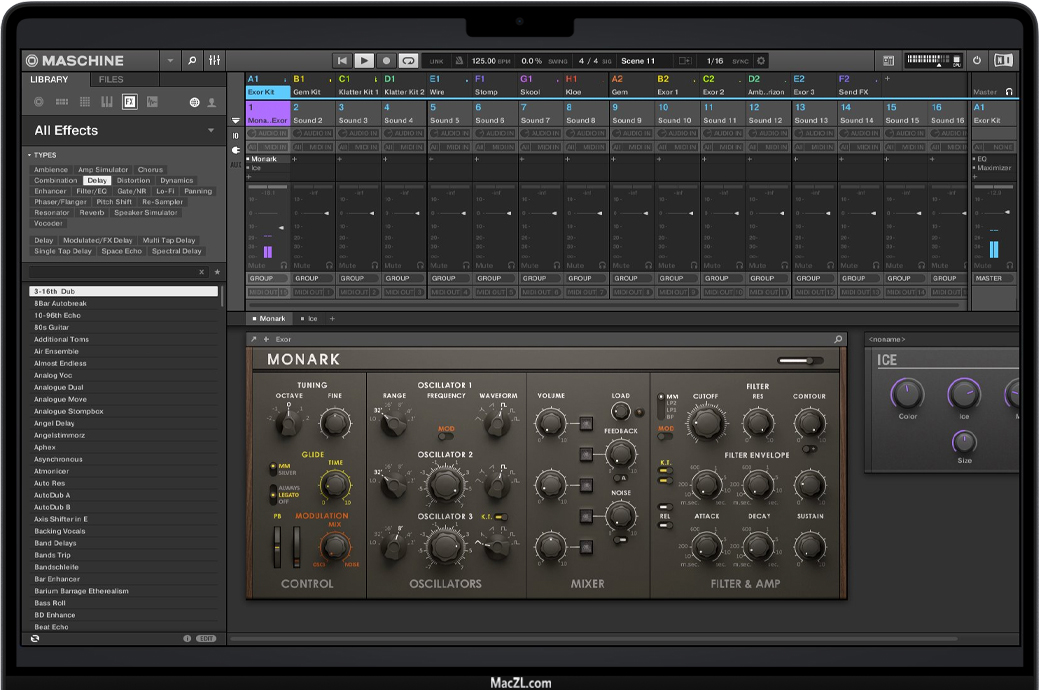Toggle Oscillator 1 MOD switch in Monark
Screen dimensions: 1040x690
pyautogui.click(x=446, y=434)
